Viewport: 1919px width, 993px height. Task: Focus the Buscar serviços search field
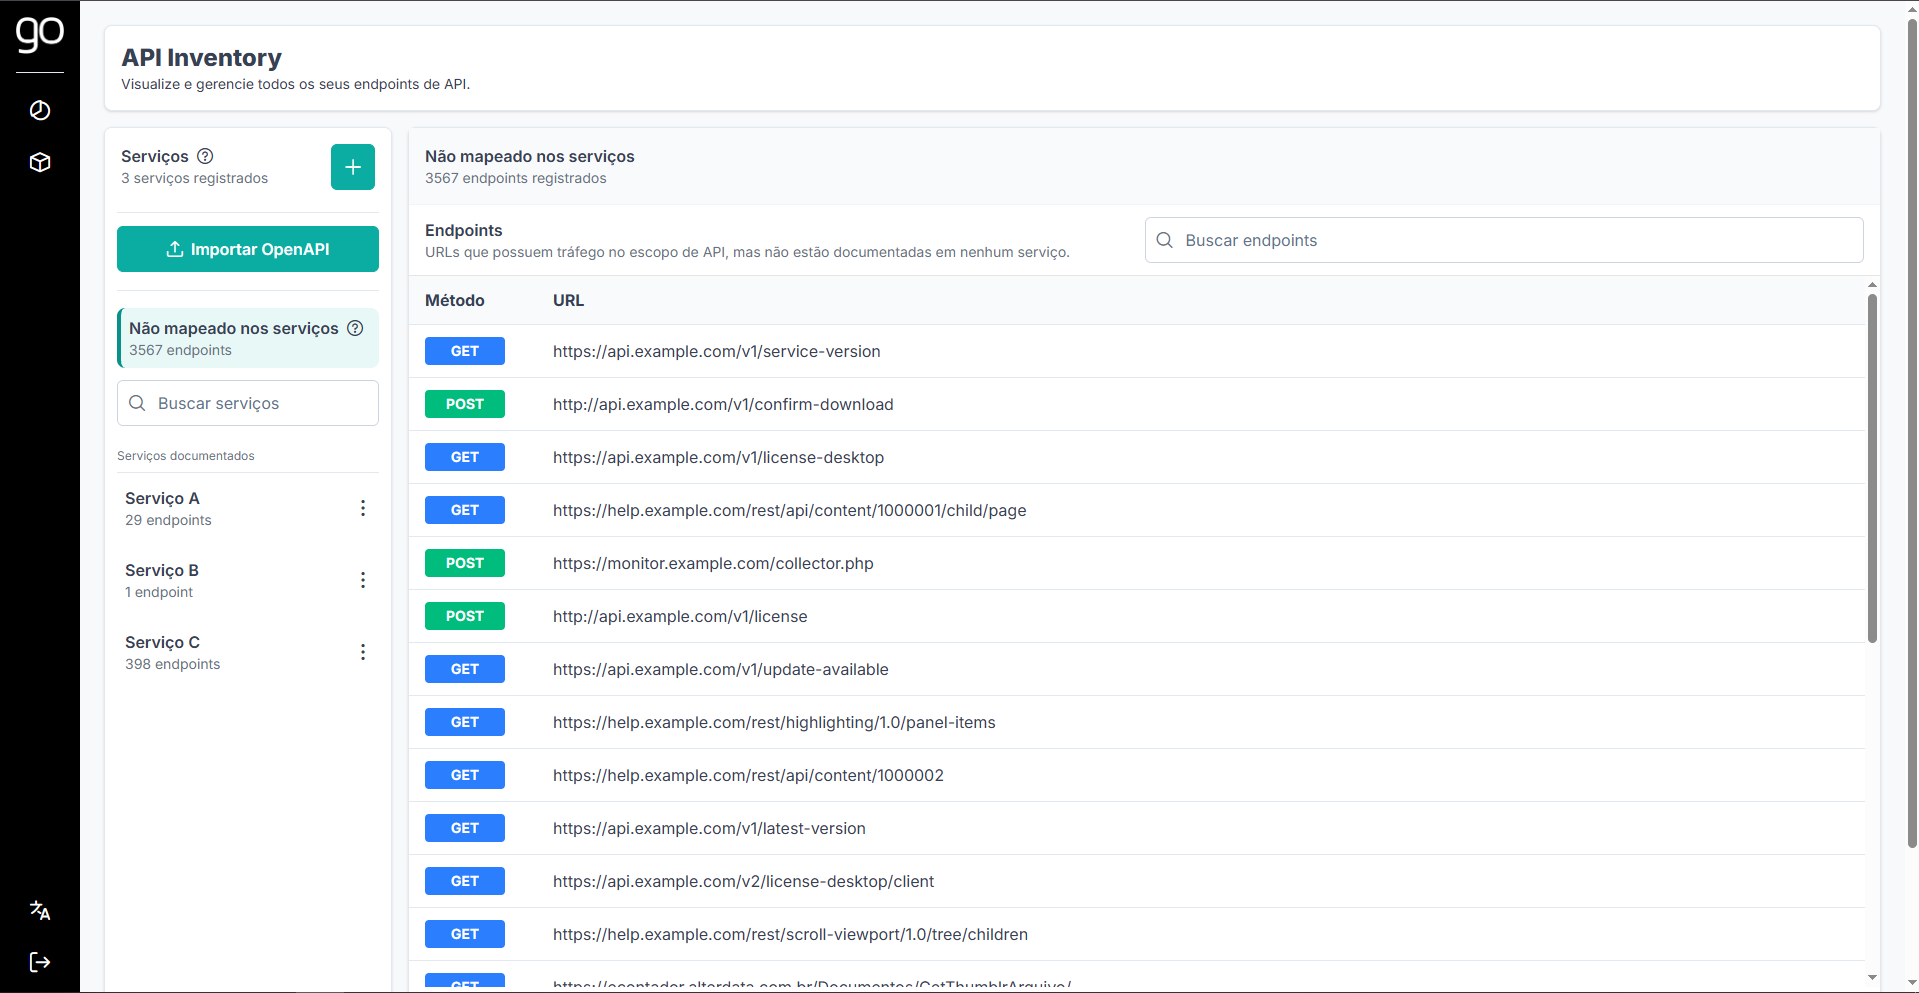click(x=248, y=403)
